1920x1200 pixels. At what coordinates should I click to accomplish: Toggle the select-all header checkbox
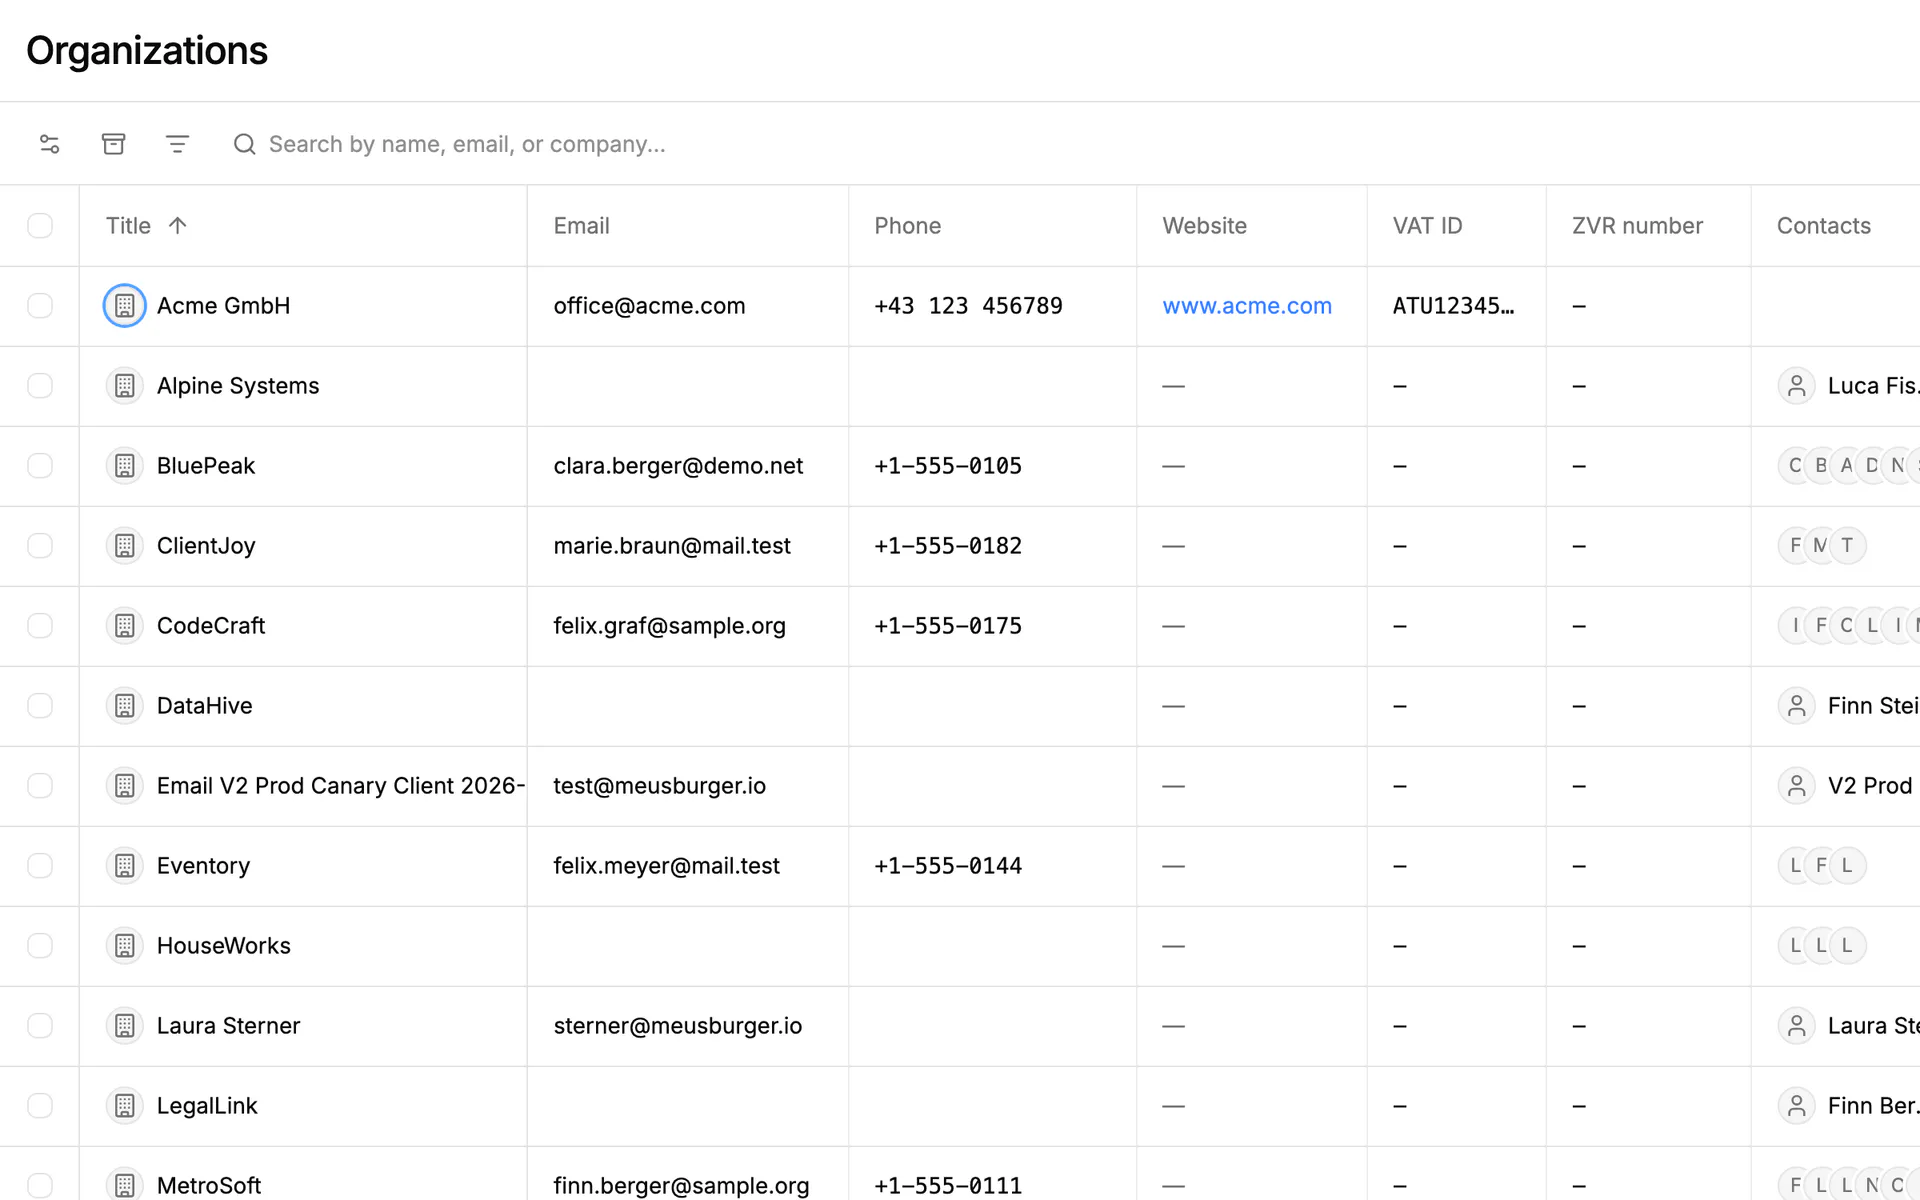click(40, 226)
